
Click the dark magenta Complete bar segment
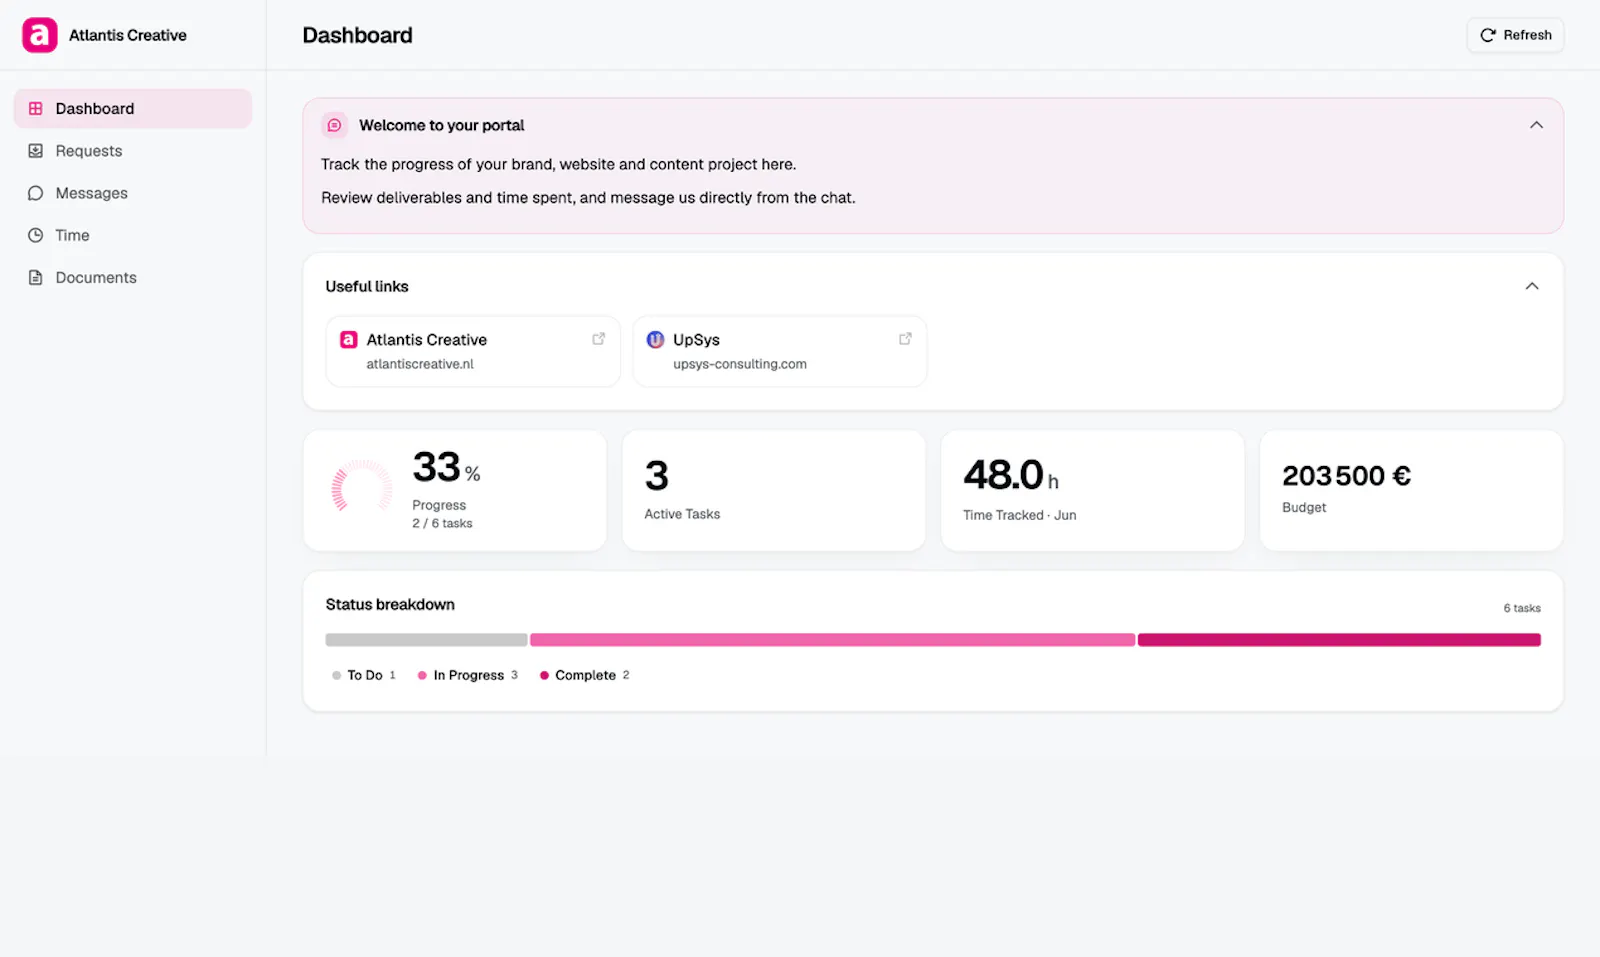pyautogui.click(x=1339, y=640)
